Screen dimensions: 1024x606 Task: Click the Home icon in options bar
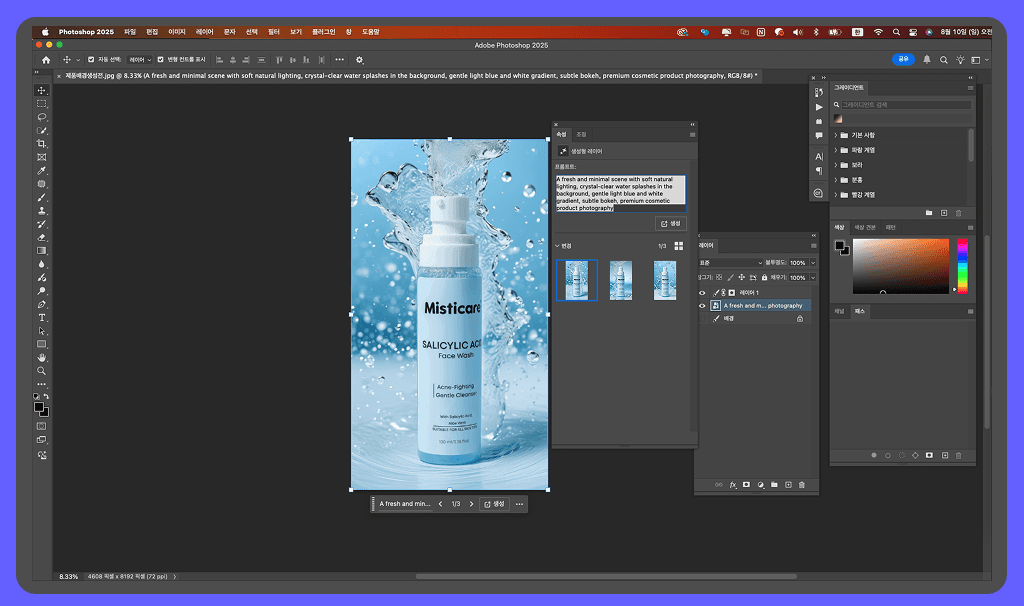pyautogui.click(x=46, y=60)
